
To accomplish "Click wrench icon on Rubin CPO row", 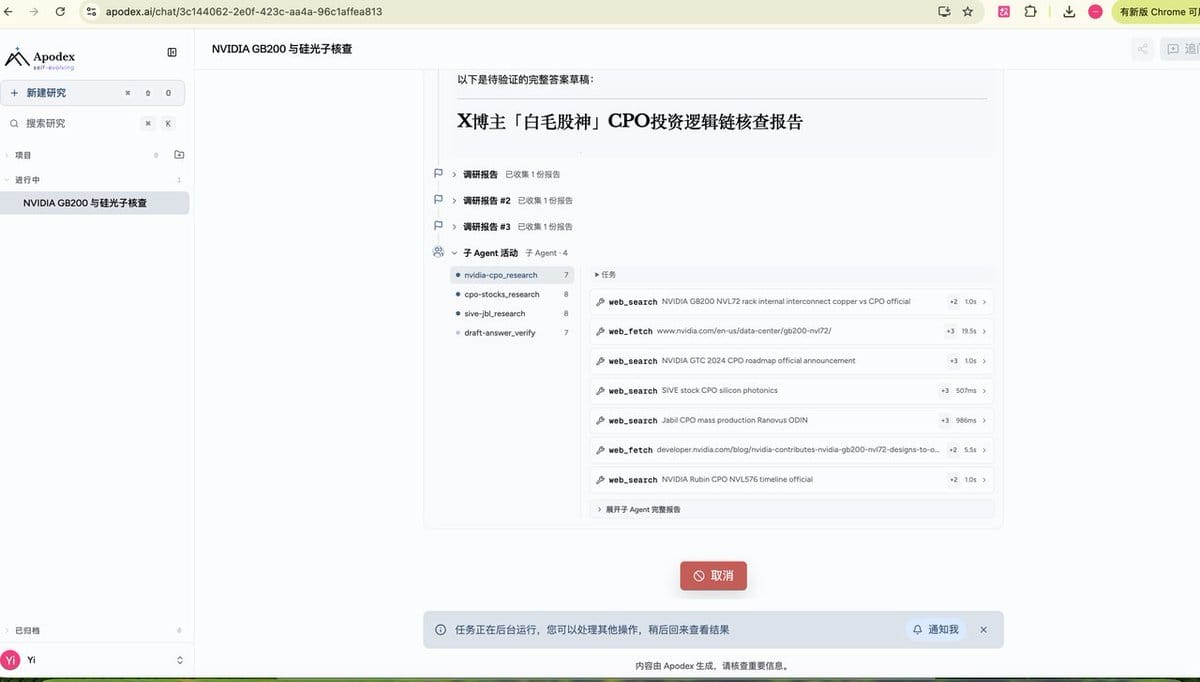I will coord(600,479).
